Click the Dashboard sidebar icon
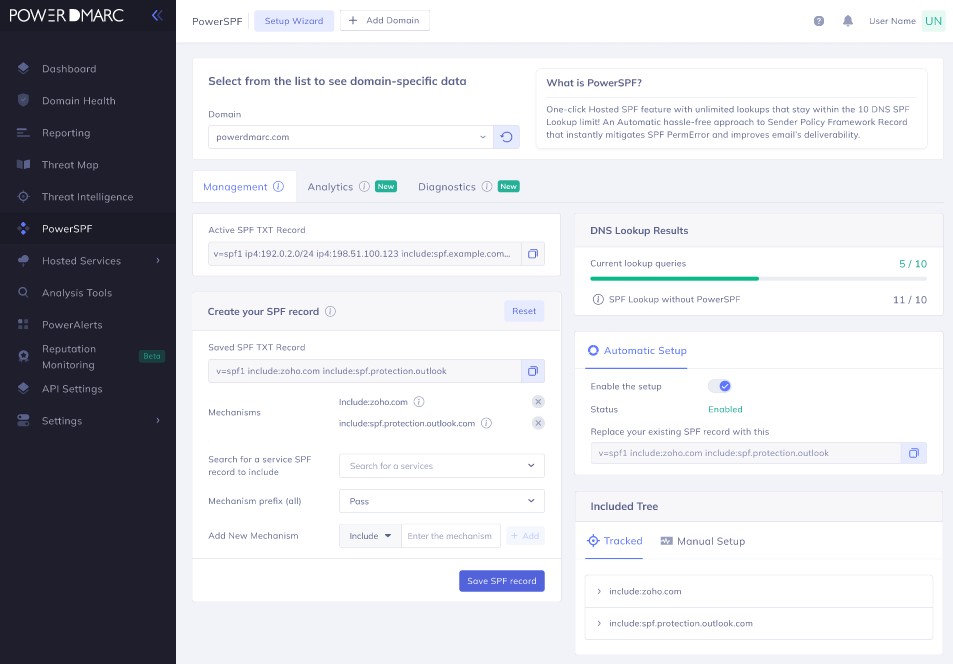 click(x=23, y=68)
